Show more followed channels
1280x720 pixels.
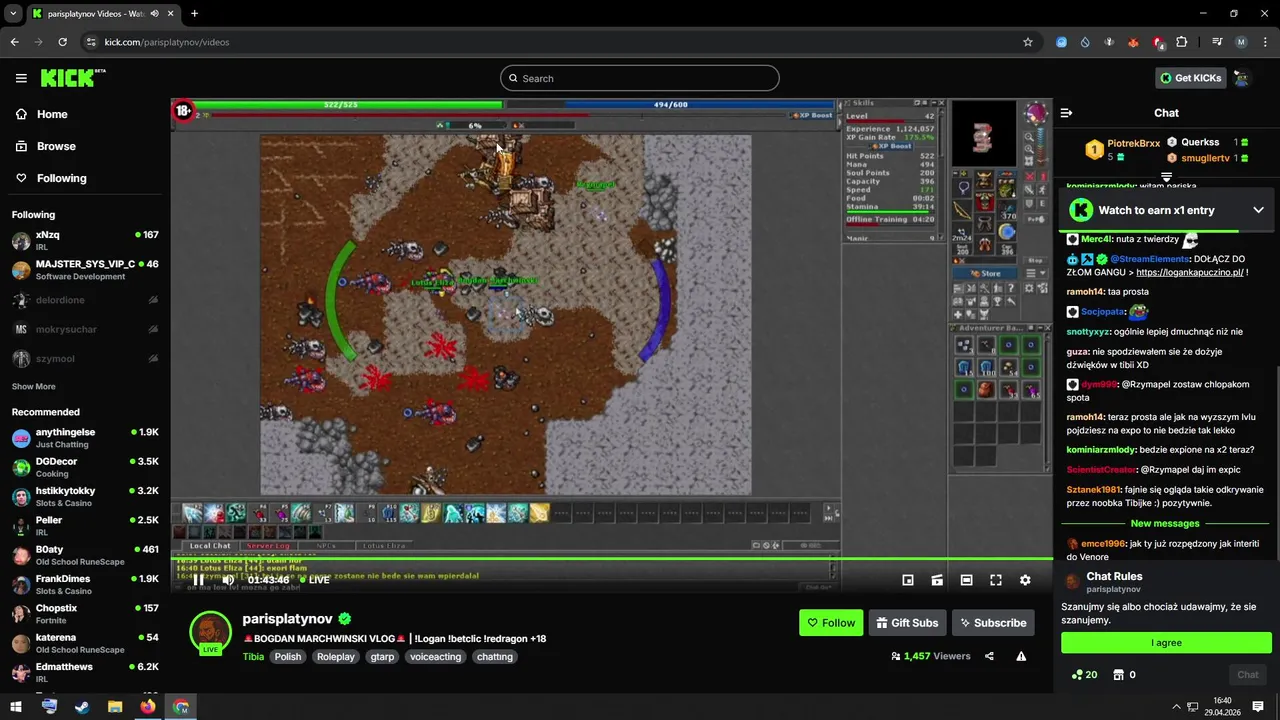click(34, 386)
